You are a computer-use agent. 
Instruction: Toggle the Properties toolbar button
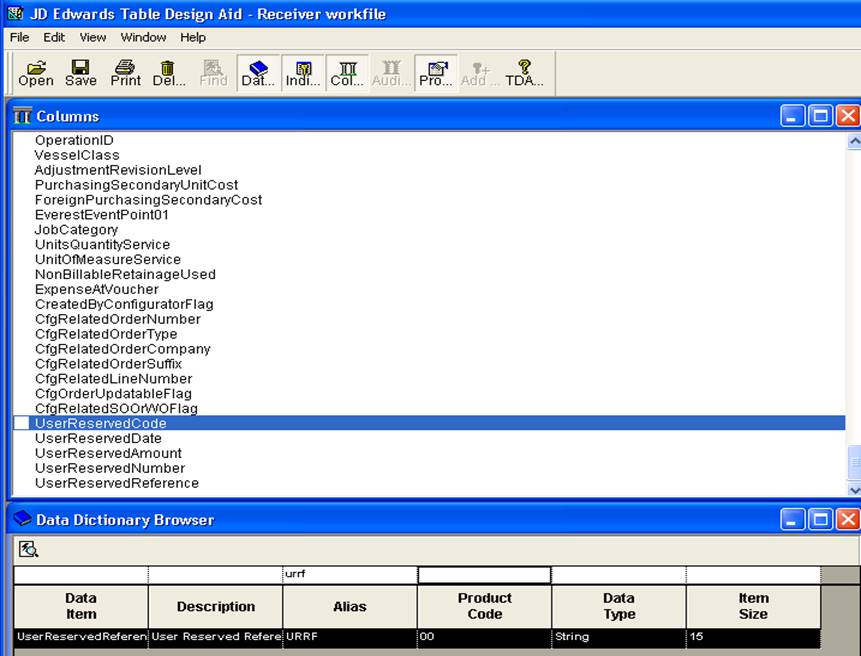(x=436, y=73)
